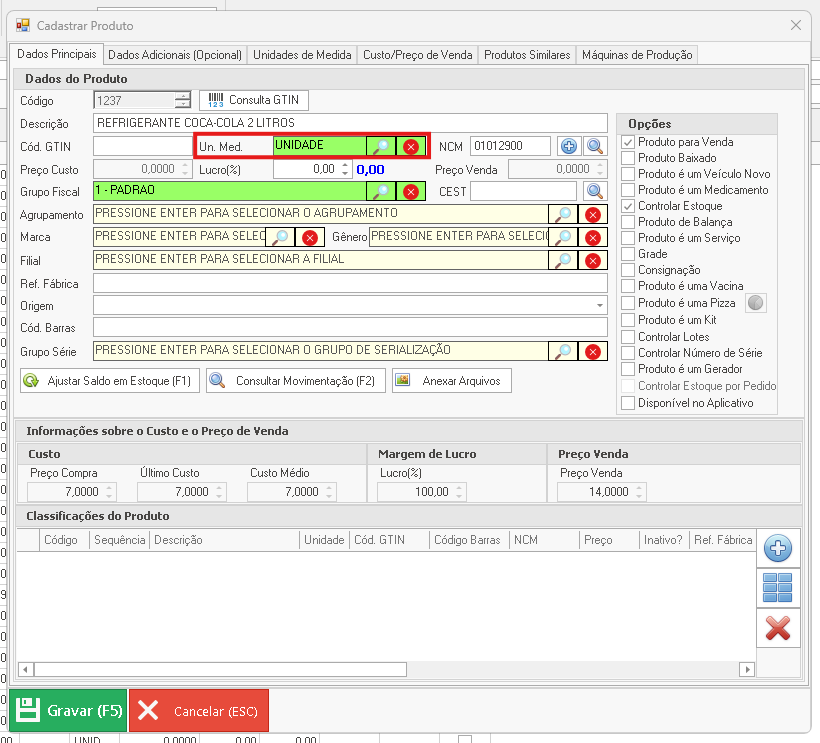Image resolution: width=820 pixels, height=743 pixels.
Task: Click the Ref. Fábrica input field
Action: coord(350,283)
